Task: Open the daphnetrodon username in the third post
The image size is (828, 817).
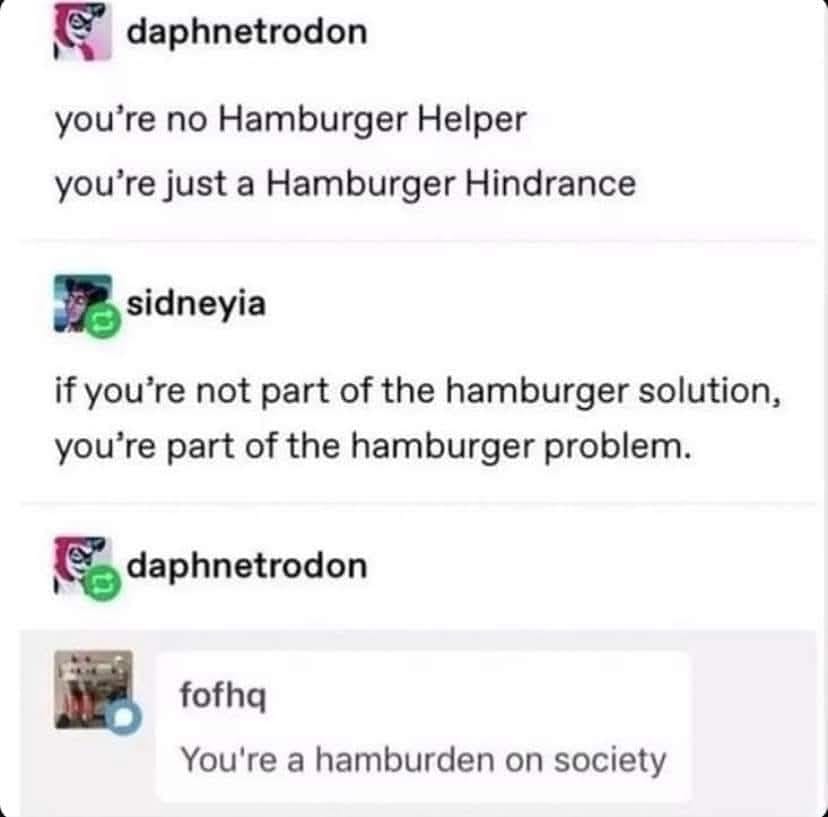Action: [247, 566]
